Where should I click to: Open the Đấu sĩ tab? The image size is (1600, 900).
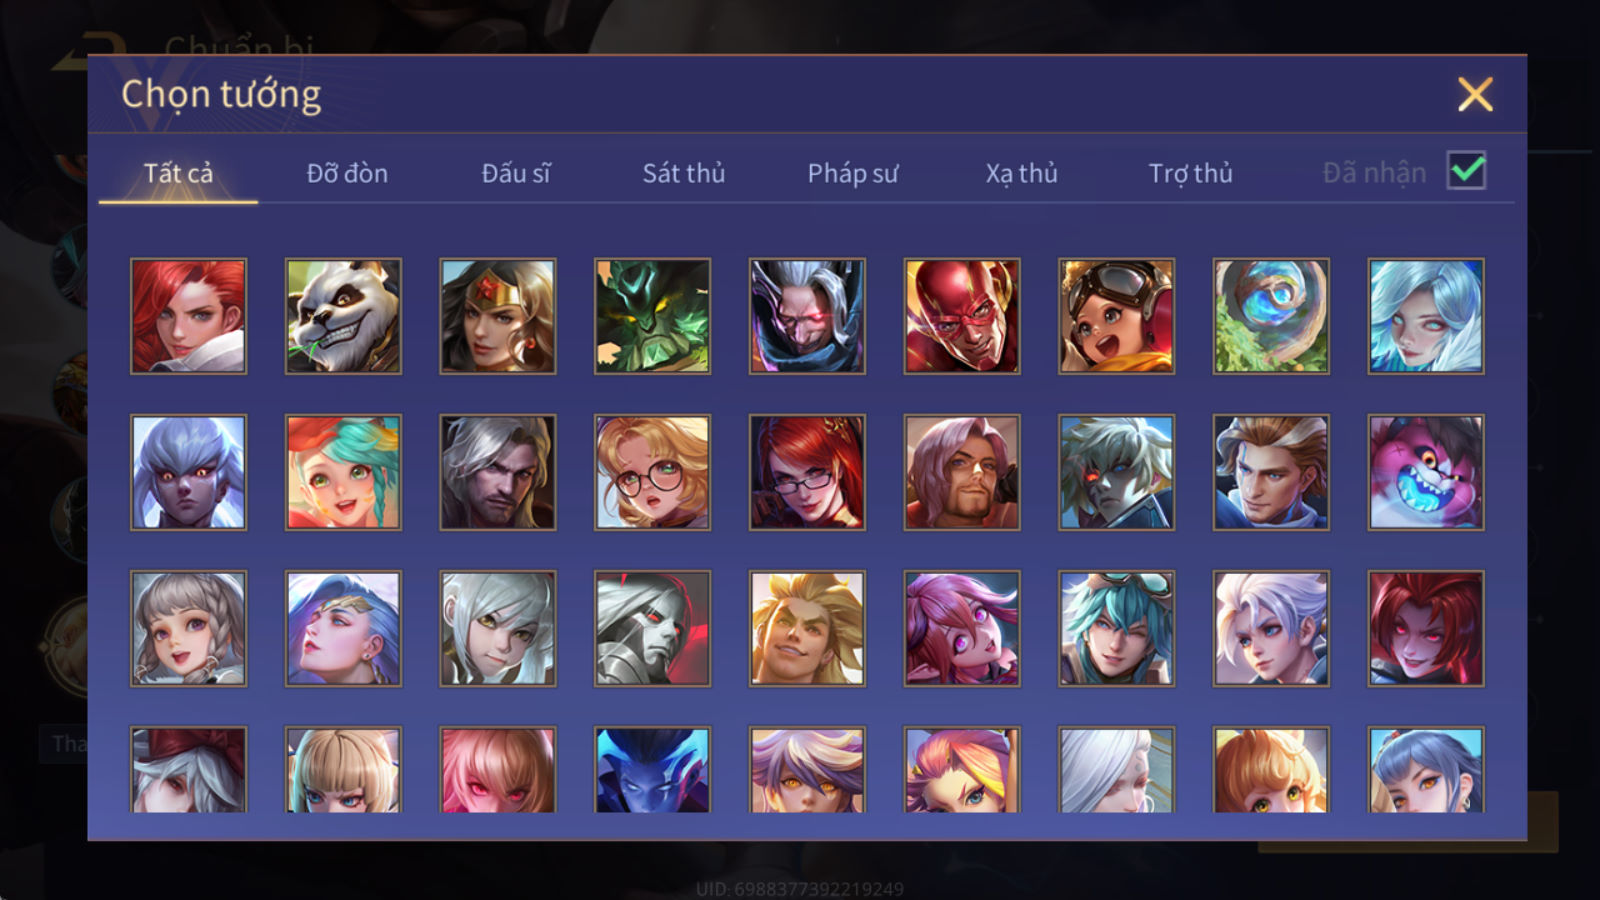click(x=516, y=173)
